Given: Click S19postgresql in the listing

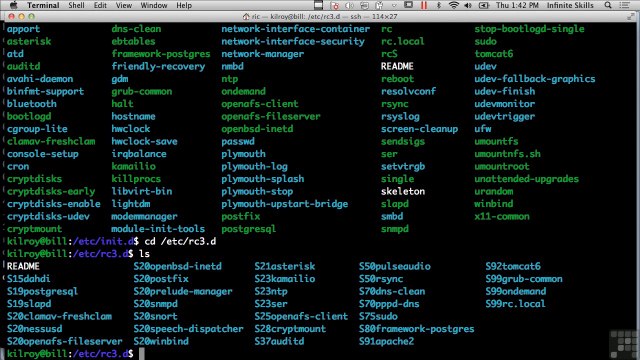Looking at the screenshot, I should tap(42, 291).
